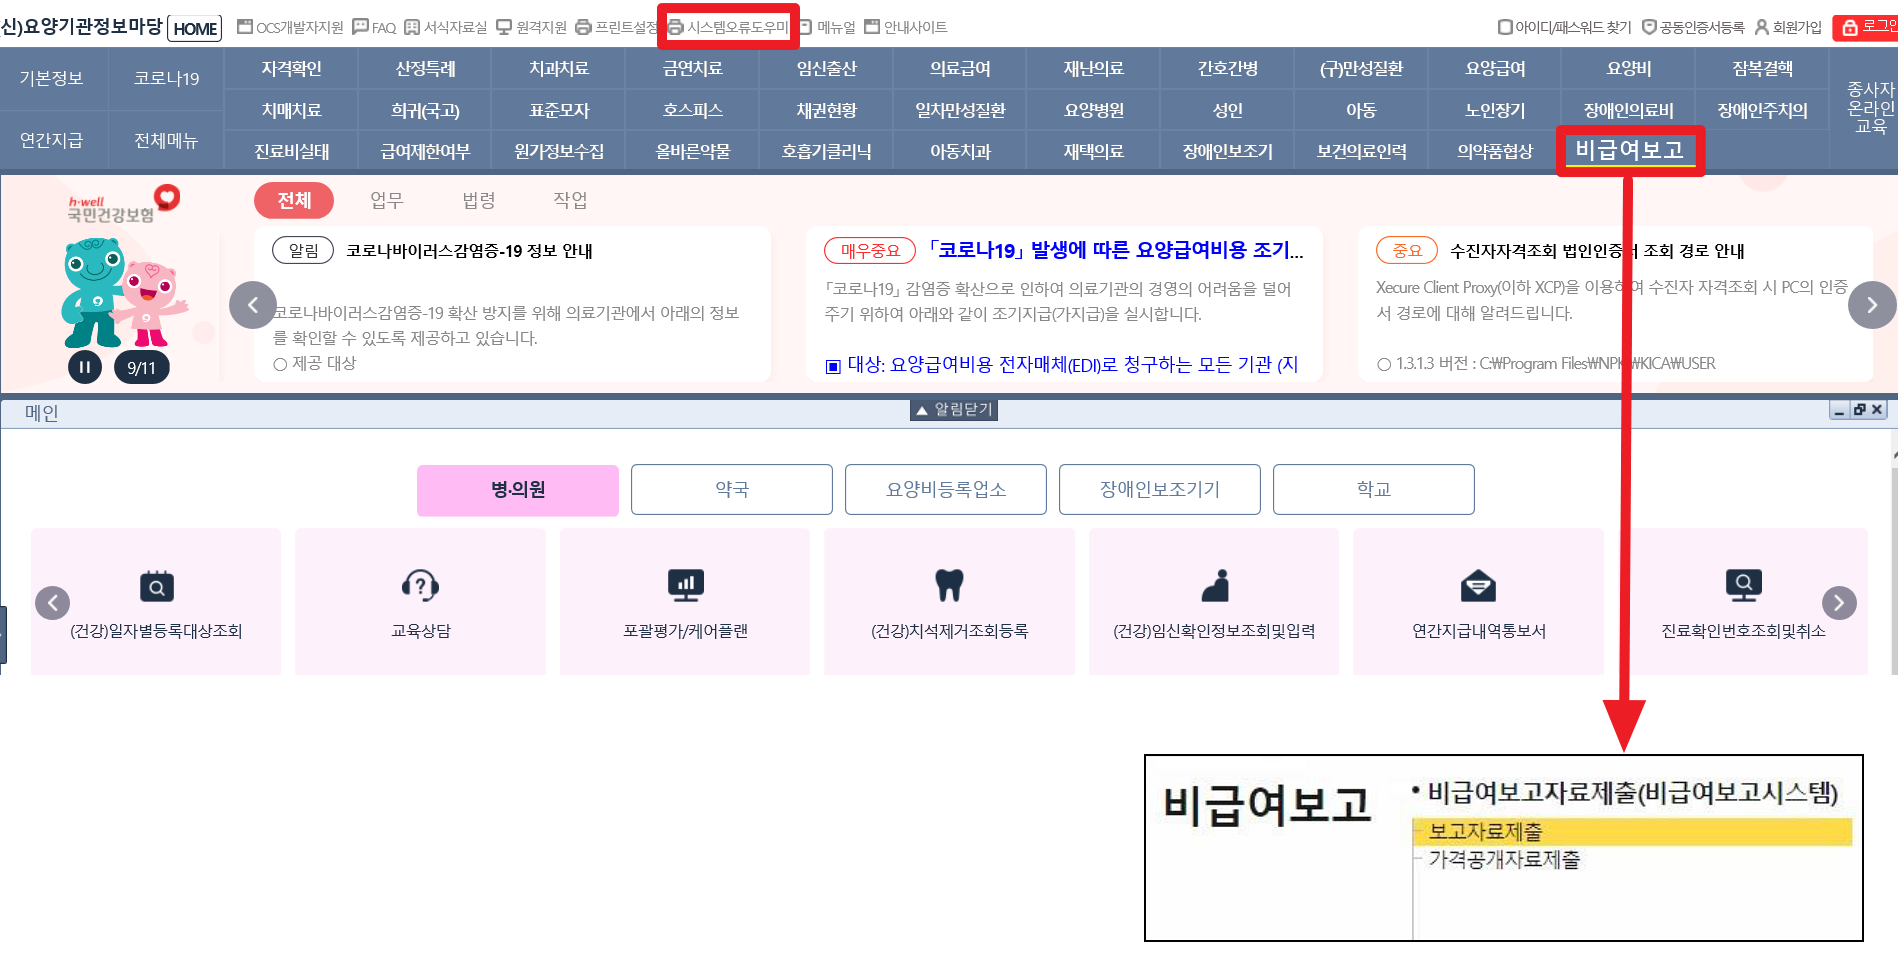Open the 비급여보고 menu item

click(x=1629, y=150)
